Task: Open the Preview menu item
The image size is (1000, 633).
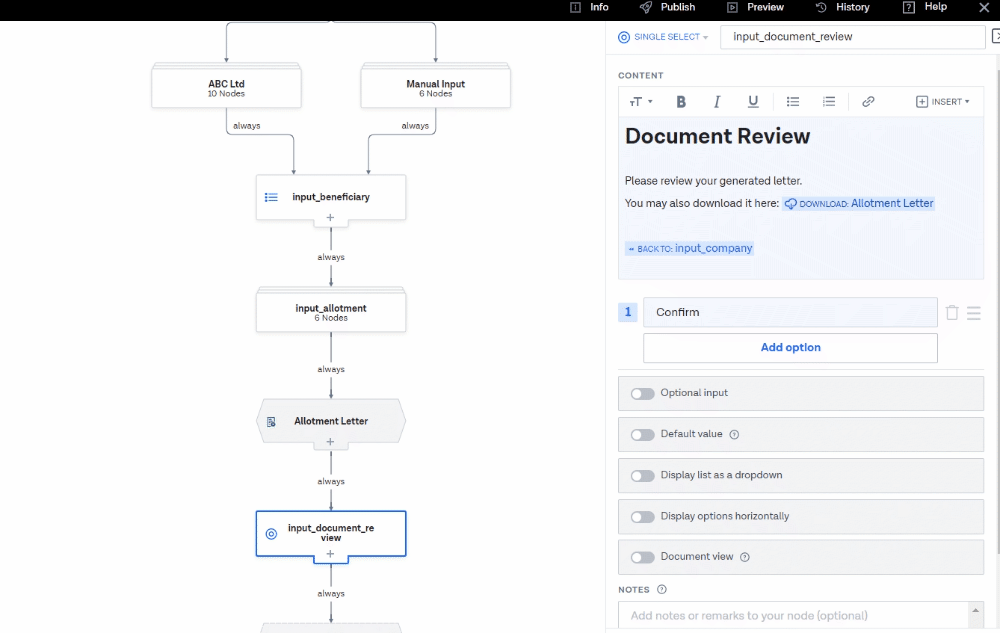Action: 756,7
